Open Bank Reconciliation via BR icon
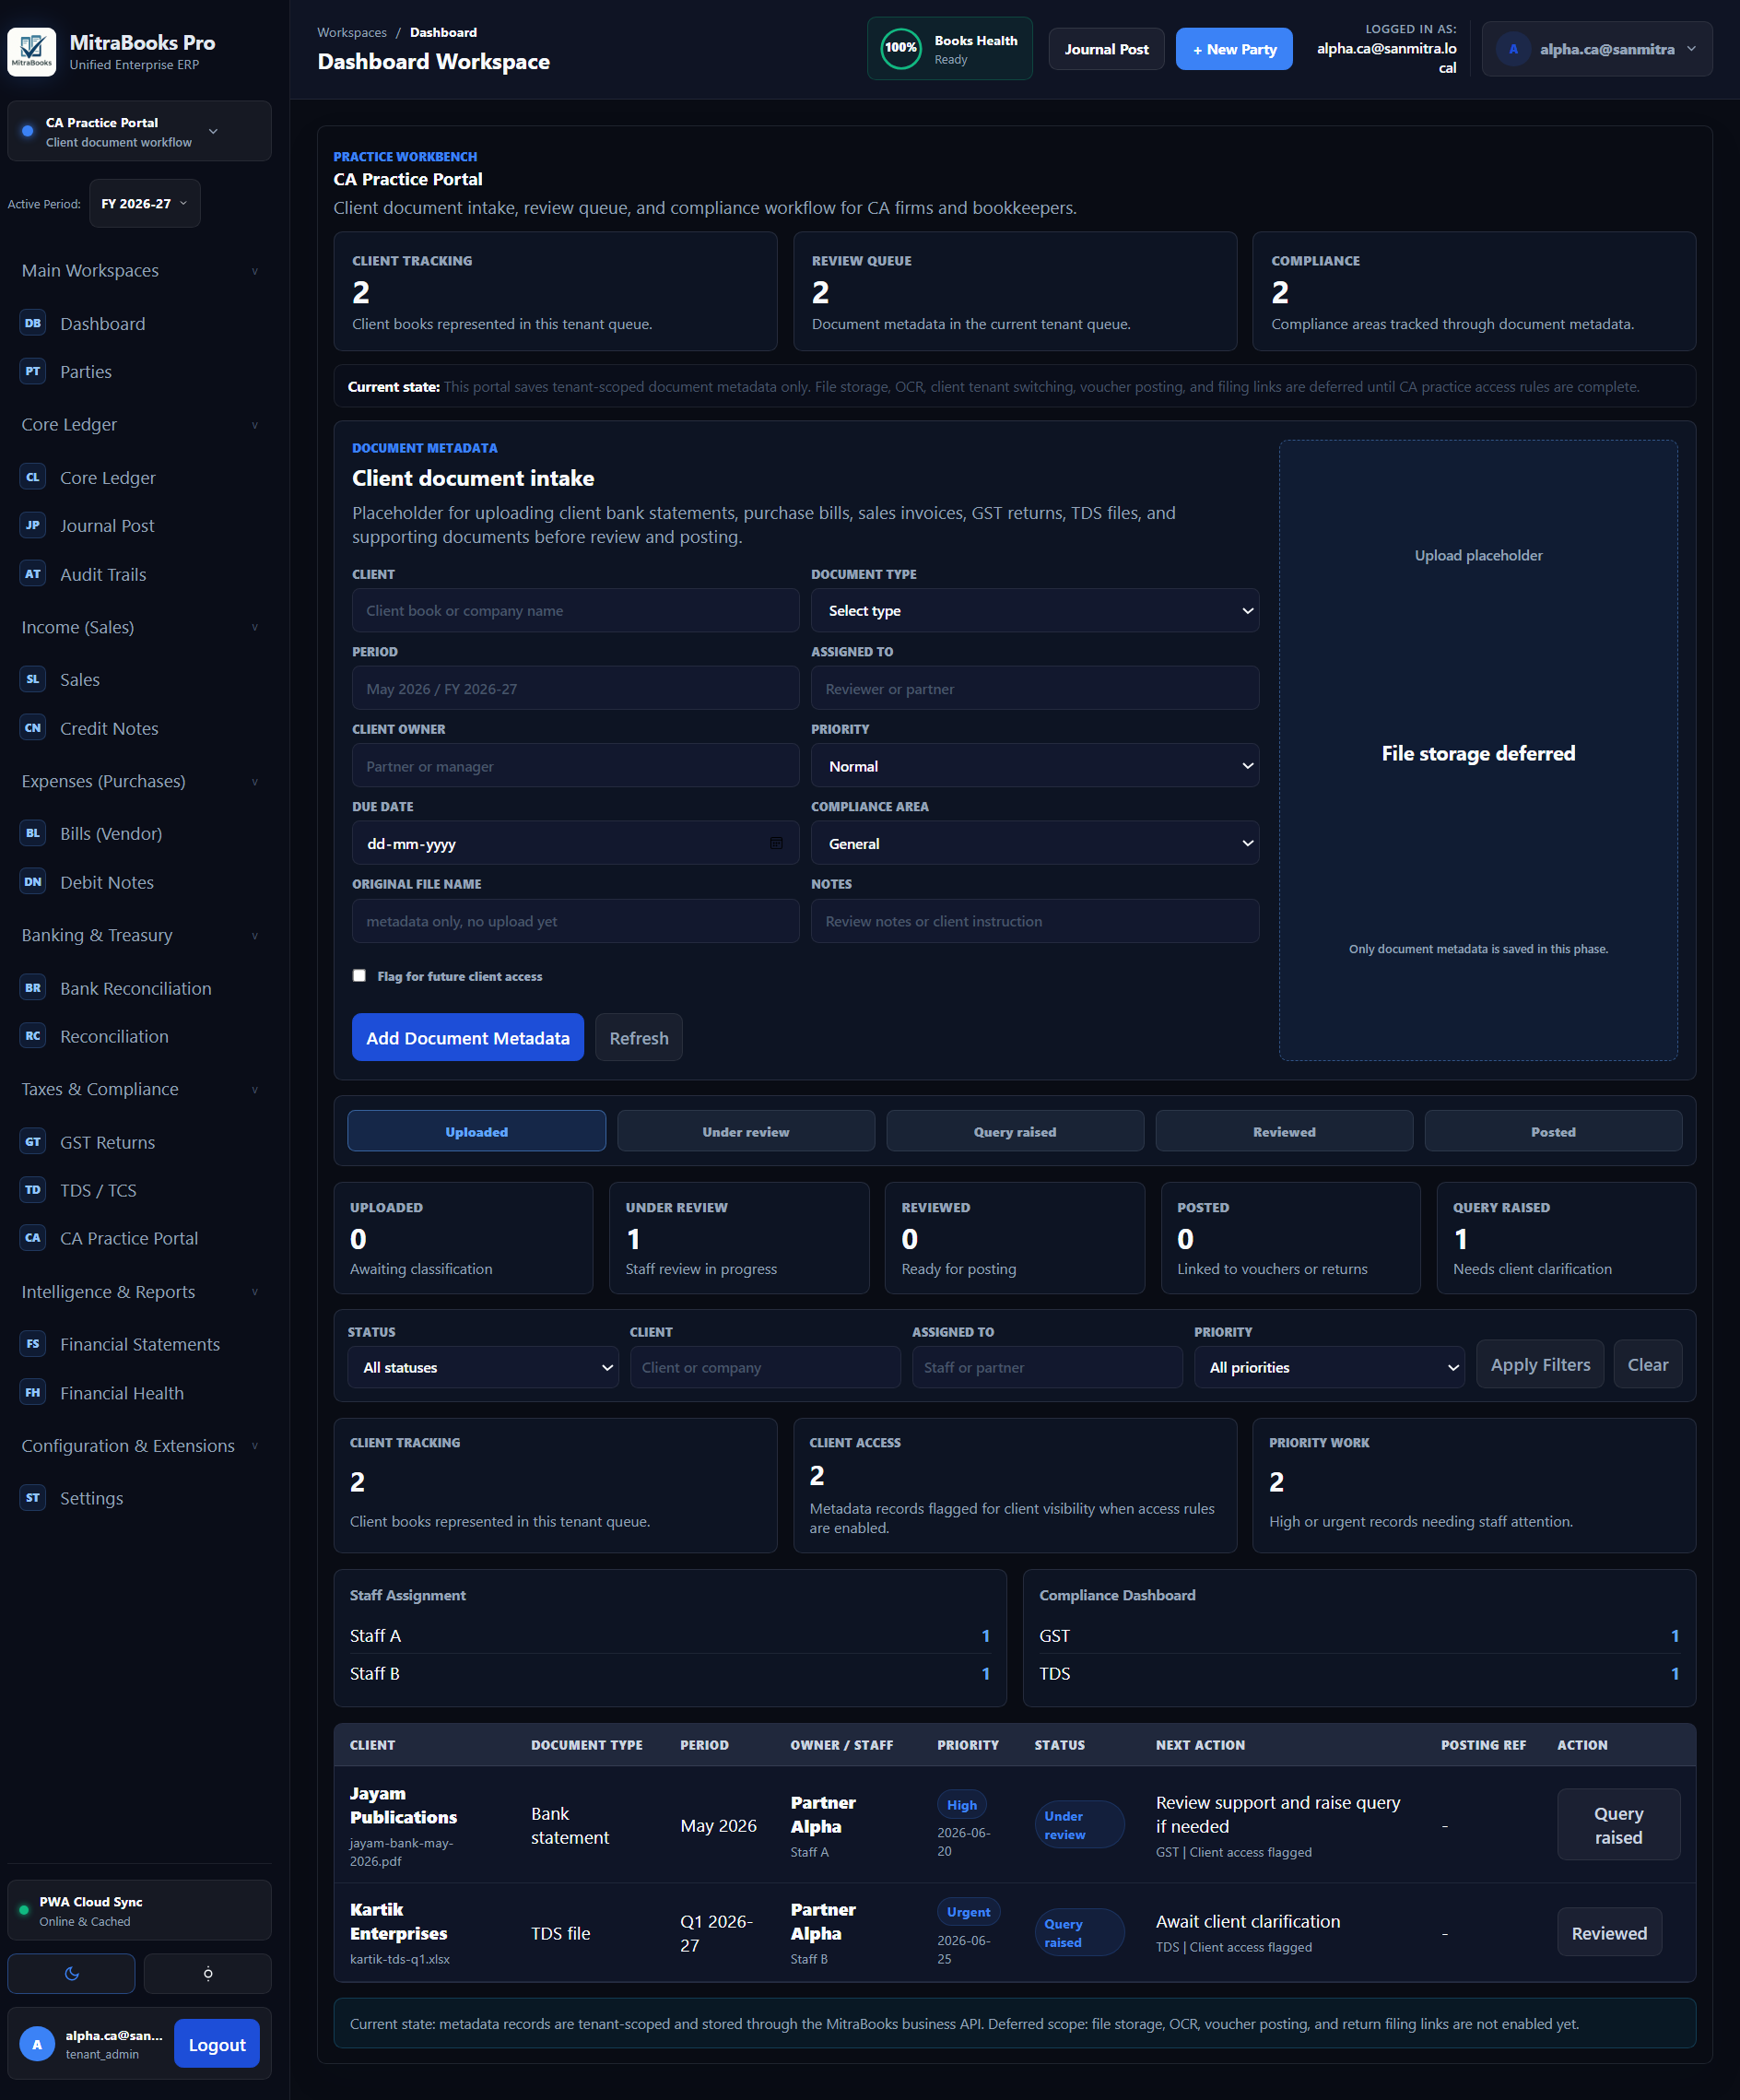The height and width of the screenshot is (2100, 1740). pos(33,988)
